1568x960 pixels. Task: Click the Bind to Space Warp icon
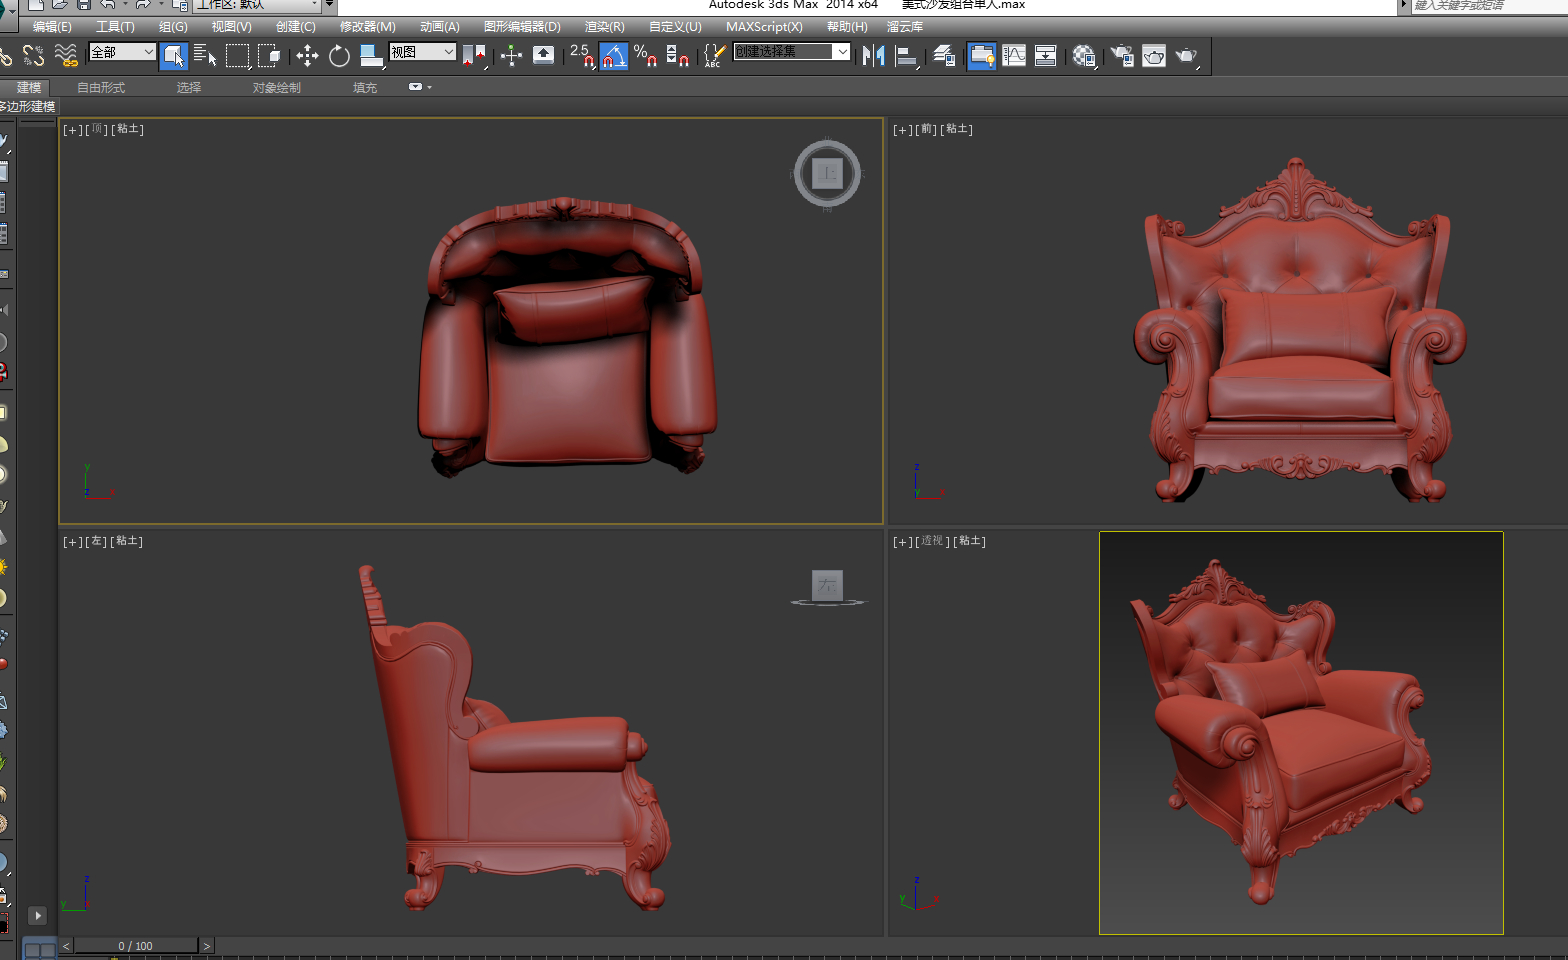[x=66, y=56]
